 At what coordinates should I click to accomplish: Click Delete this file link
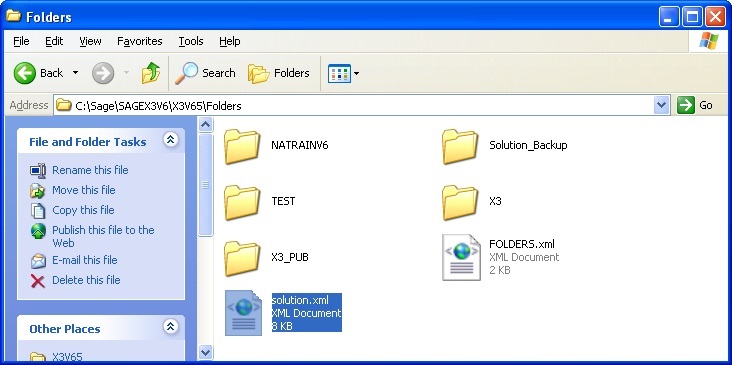point(86,280)
